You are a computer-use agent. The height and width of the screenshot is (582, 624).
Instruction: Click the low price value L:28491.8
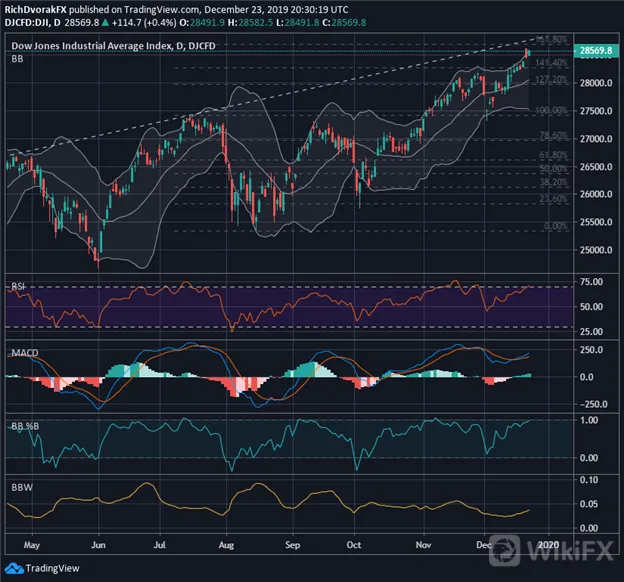298,23
